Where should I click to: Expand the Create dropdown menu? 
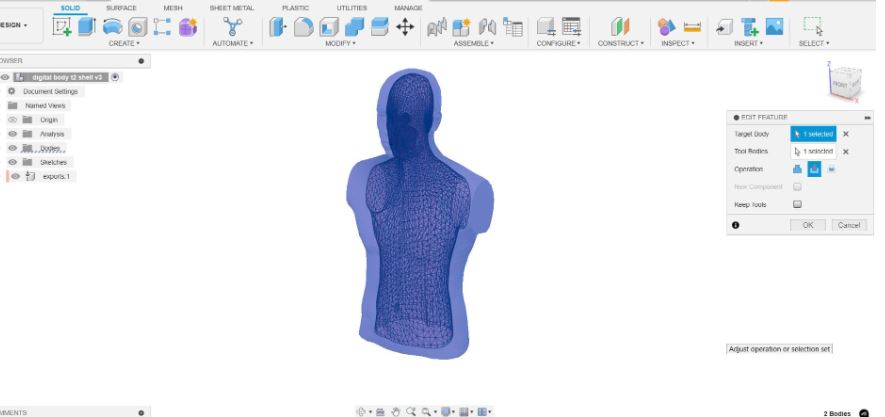pos(124,44)
